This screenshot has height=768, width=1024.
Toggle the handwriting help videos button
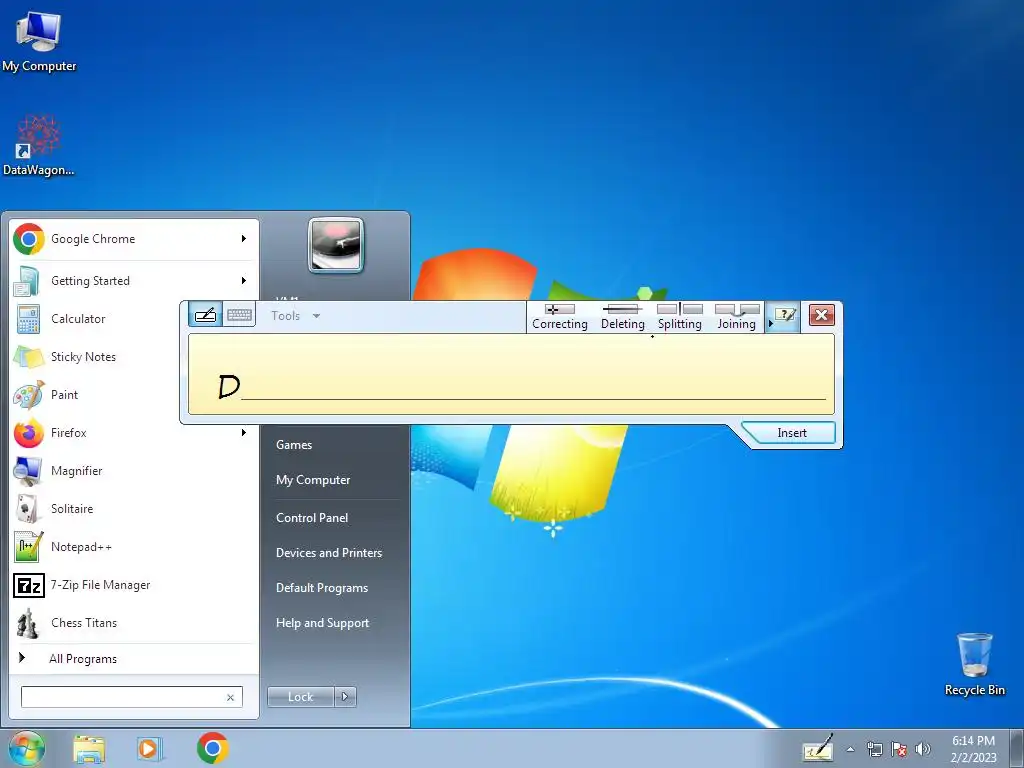pyautogui.click(x=783, y=316)
